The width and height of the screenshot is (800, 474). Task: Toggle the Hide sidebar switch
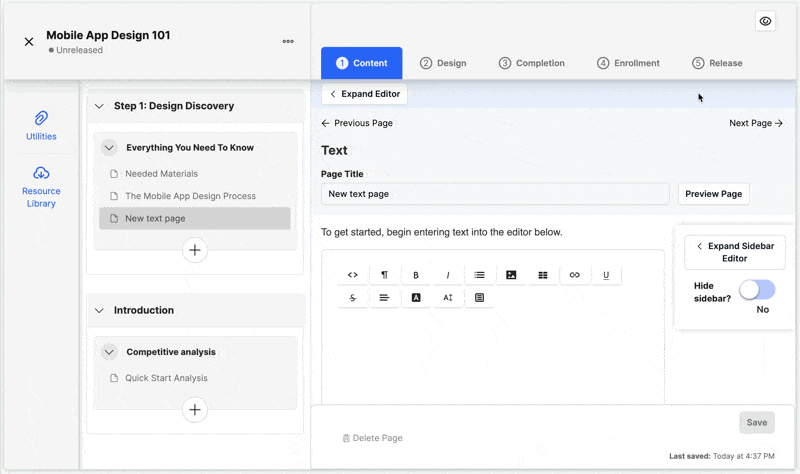point(757,290)
